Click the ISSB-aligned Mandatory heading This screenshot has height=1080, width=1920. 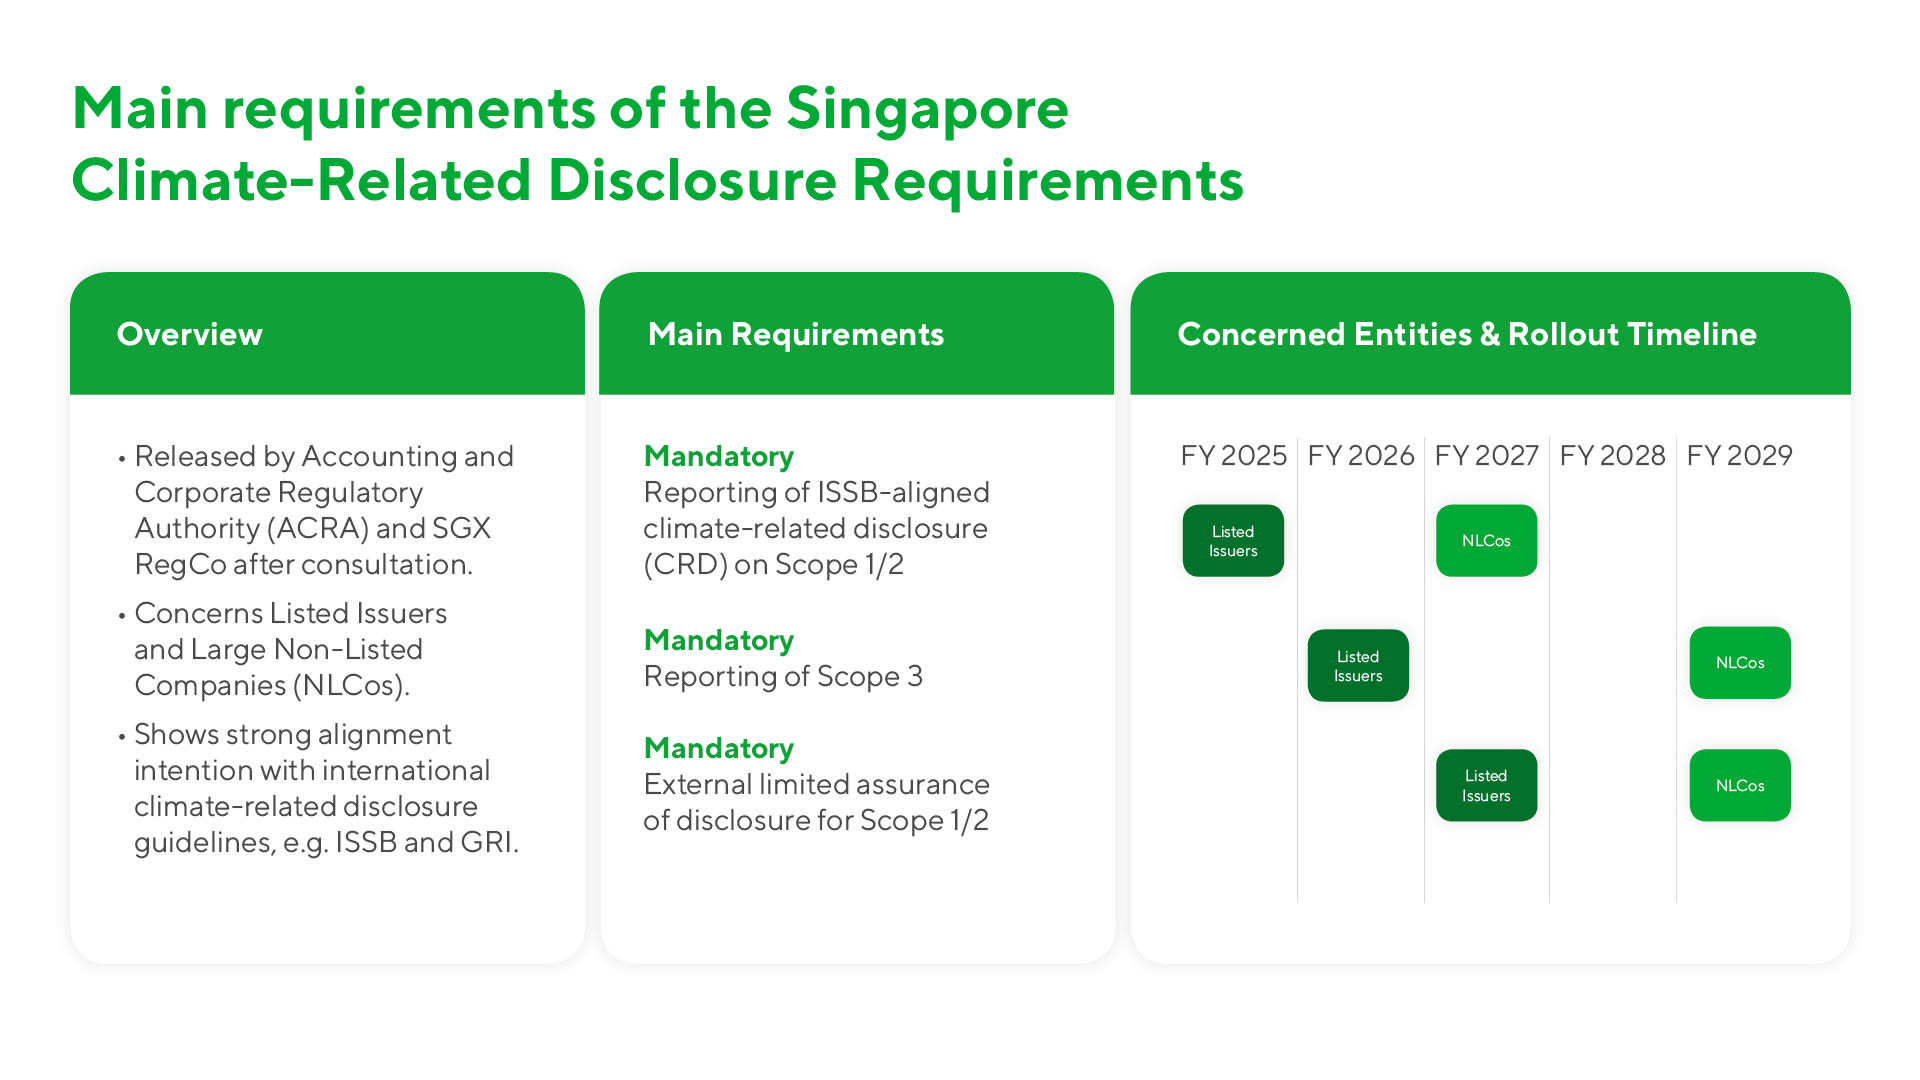tap(718, 456)
